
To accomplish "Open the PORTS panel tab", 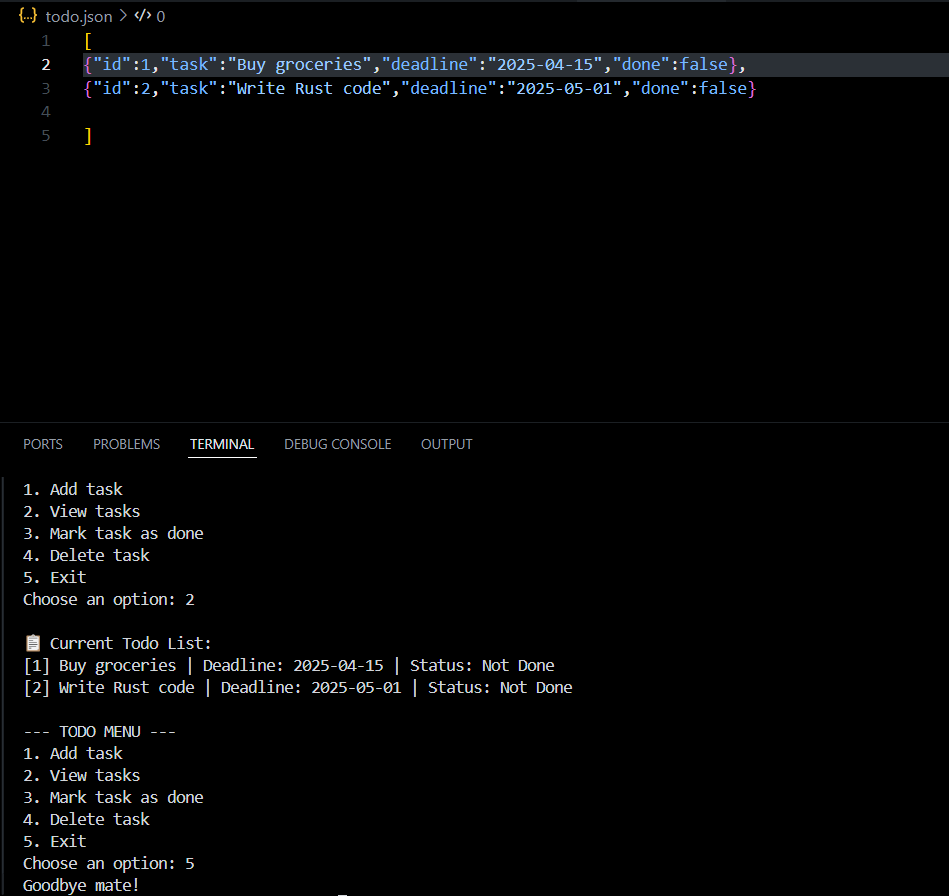I will pos(43,444).
